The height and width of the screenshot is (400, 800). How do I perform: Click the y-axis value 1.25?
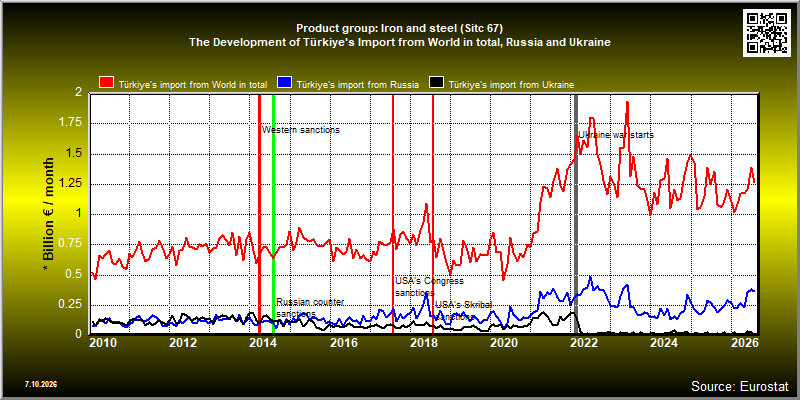tap(71, 183)
